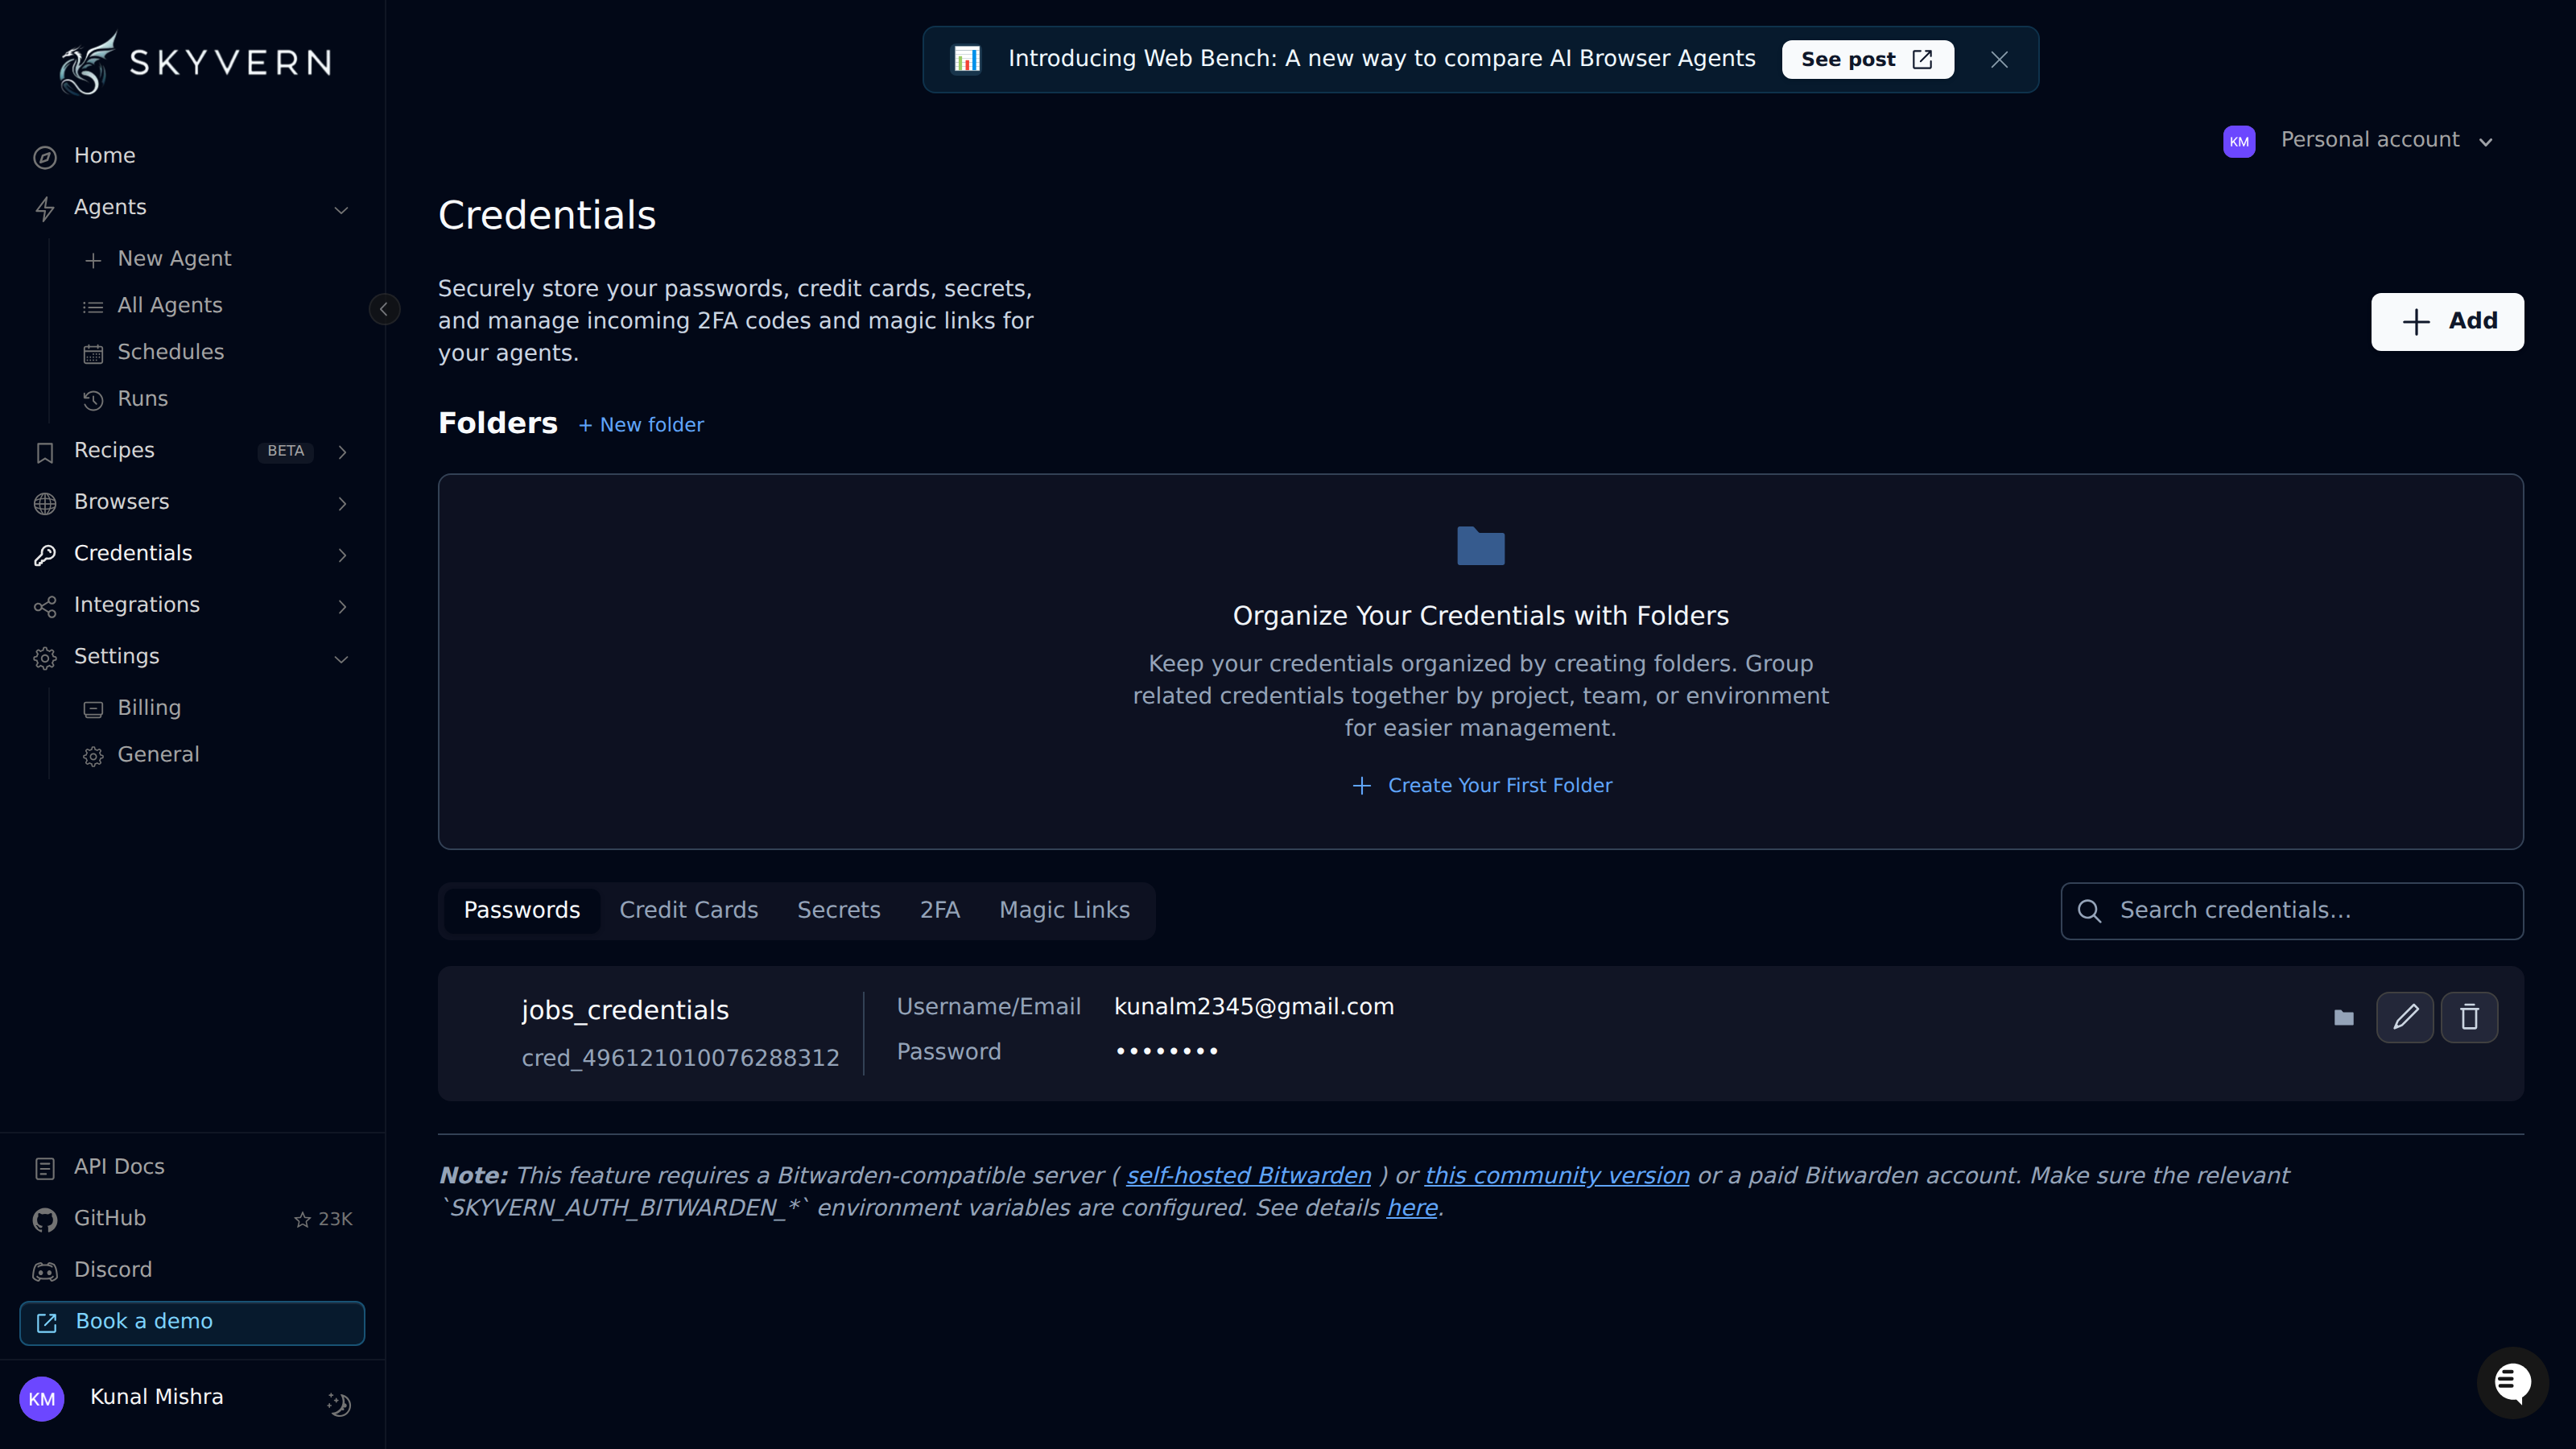The image size is (2576, 1449).
Task: Click the large folder icon in empty state
Action: click(x=1481, y=546)
